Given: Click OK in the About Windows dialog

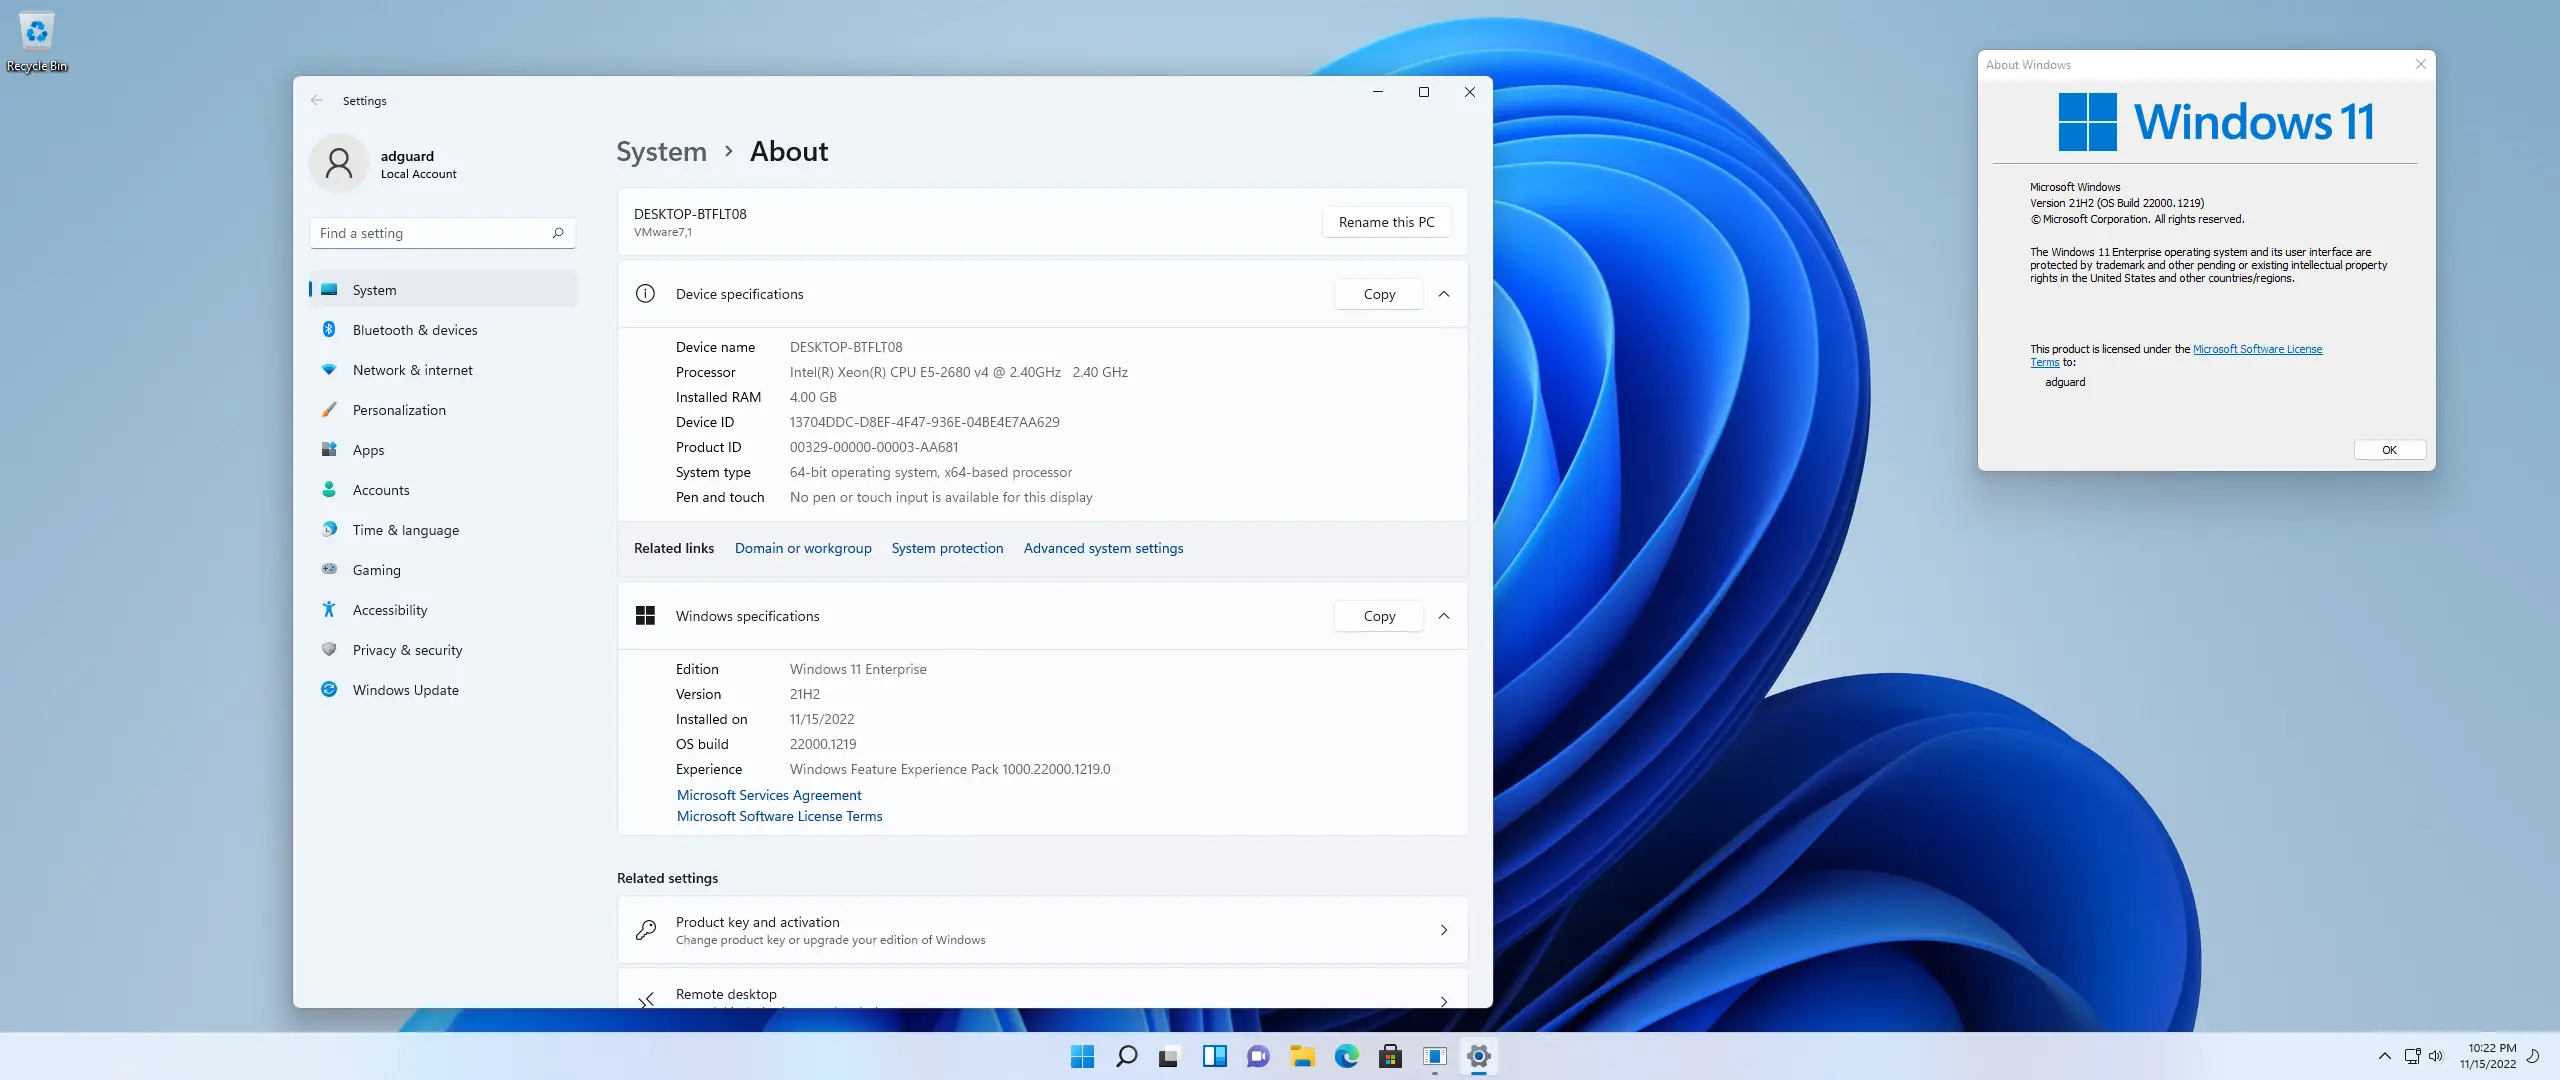Looking at the screenshot, I should coord(2389,449).
